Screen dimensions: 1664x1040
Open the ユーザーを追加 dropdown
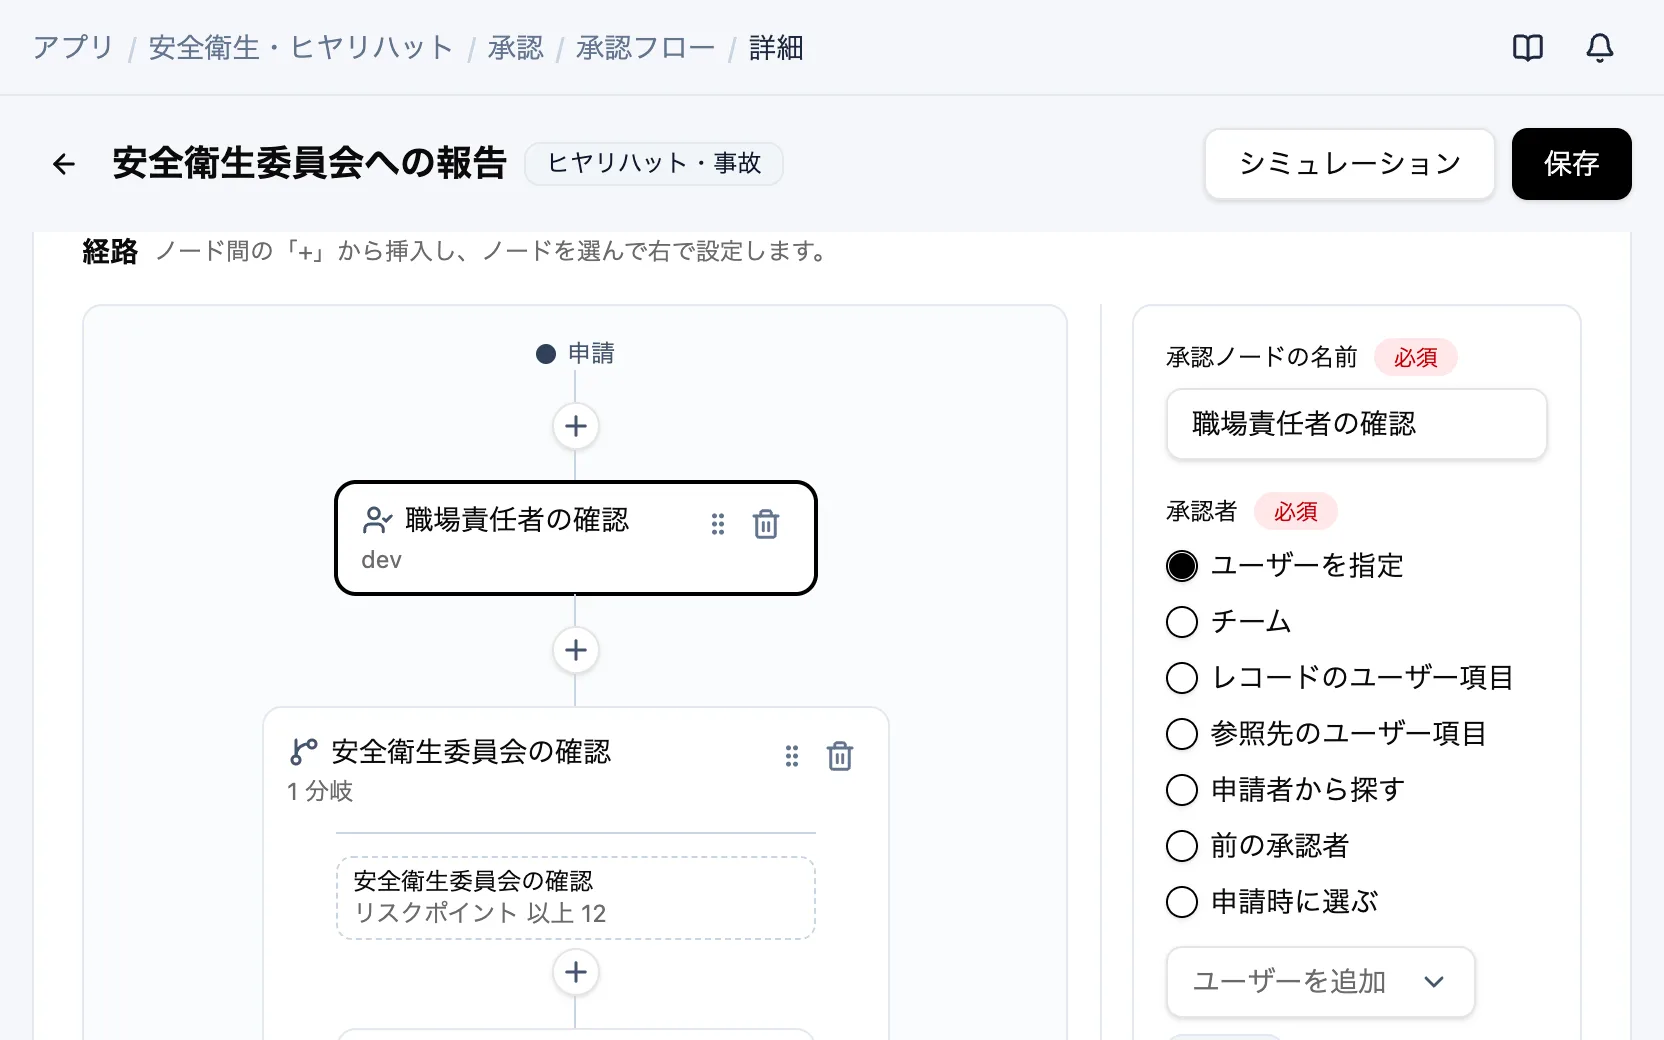pos(1320,982)
